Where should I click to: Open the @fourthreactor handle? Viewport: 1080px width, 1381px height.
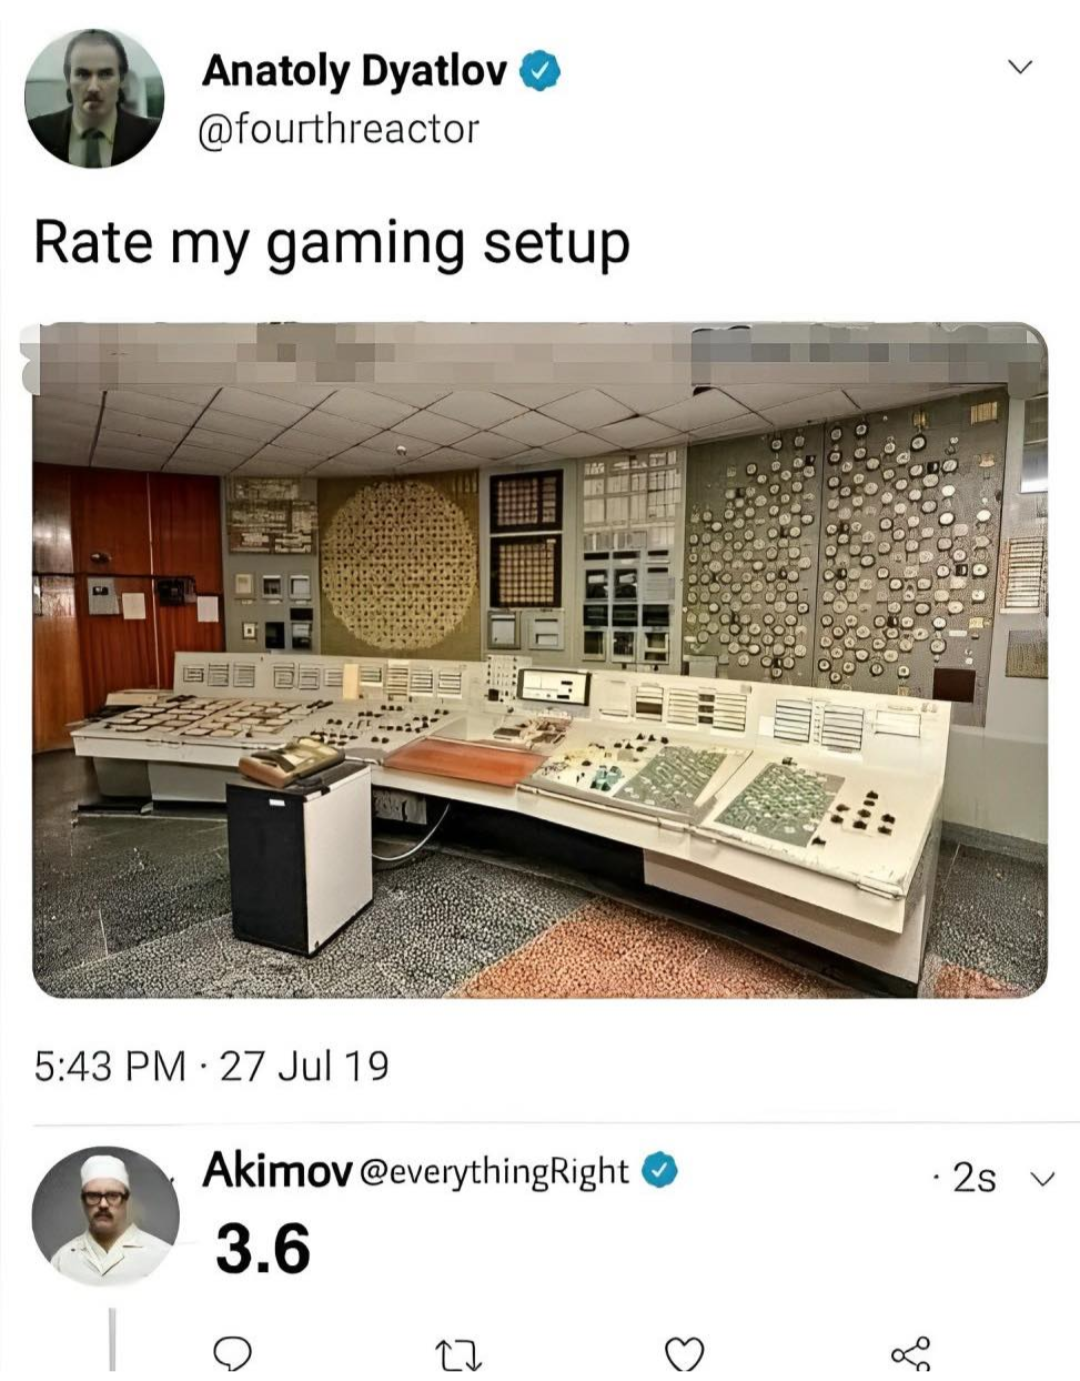(340, 129)
